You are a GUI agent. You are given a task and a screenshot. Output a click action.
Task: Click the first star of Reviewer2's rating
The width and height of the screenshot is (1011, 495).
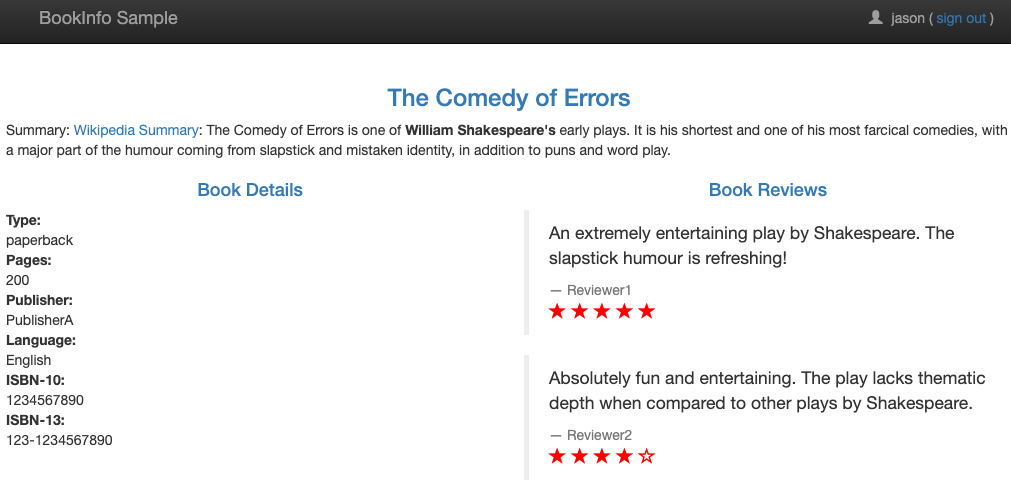click(557, 457)
